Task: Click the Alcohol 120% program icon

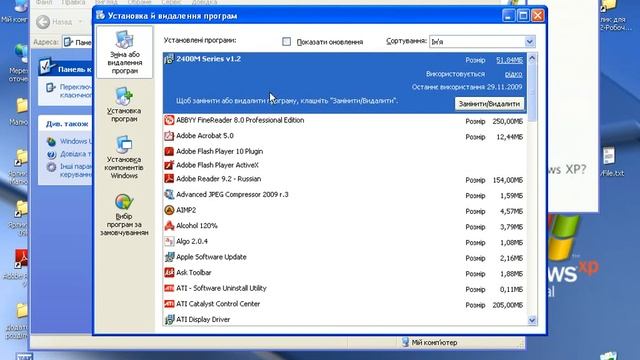Action: tap(169, 226)
